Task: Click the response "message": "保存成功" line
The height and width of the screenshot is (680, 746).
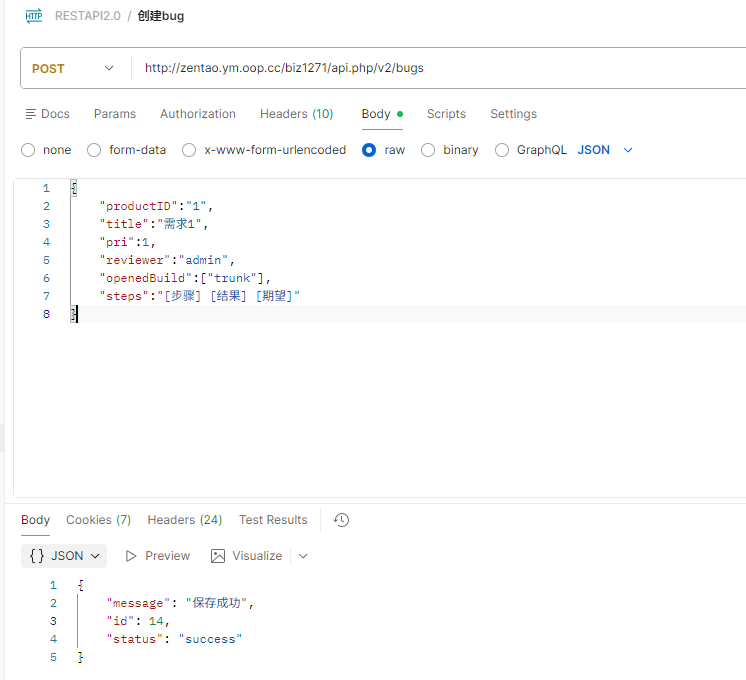Action: [180, 603]
